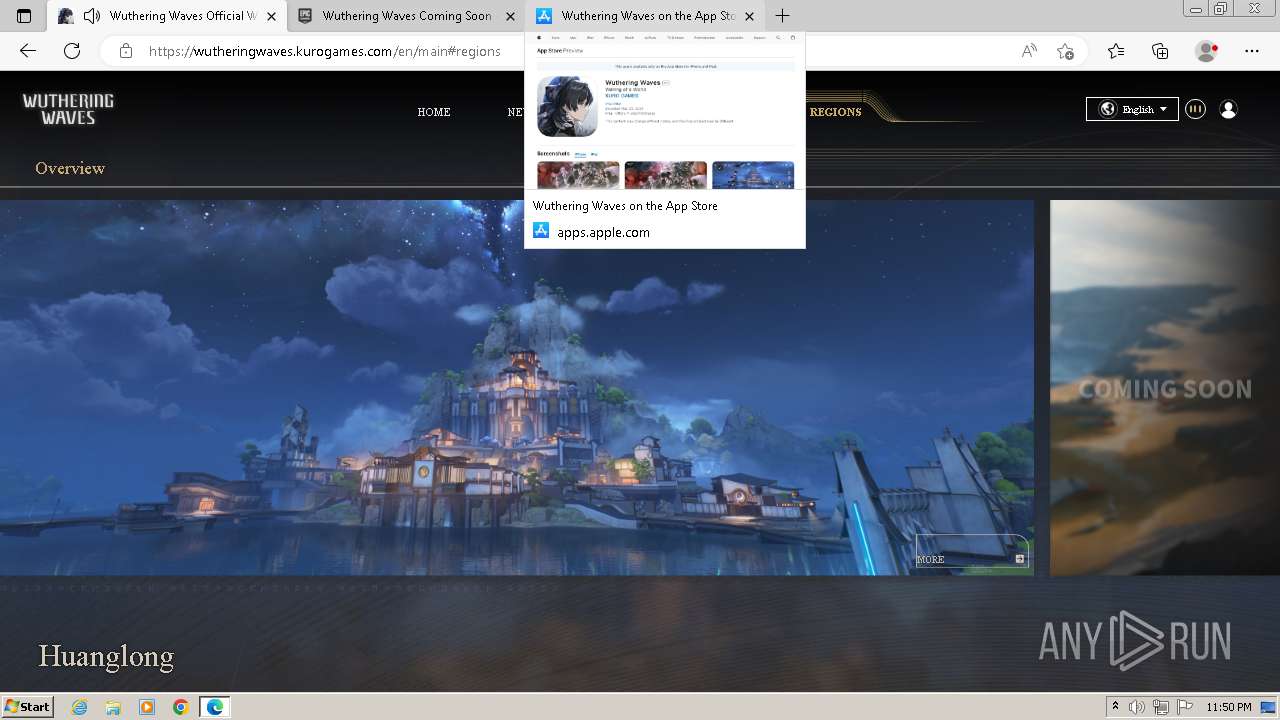This screenshot has height=720, width=1280.
Task: Launch Internet Explorer from taskbar
Action: pyautogui.click(x=79, y=707)
